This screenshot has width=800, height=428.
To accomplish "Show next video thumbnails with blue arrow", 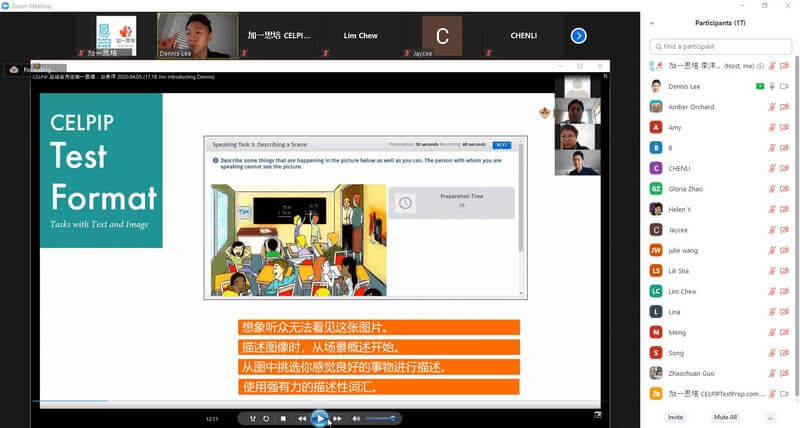I will click(x=578, y=36).
